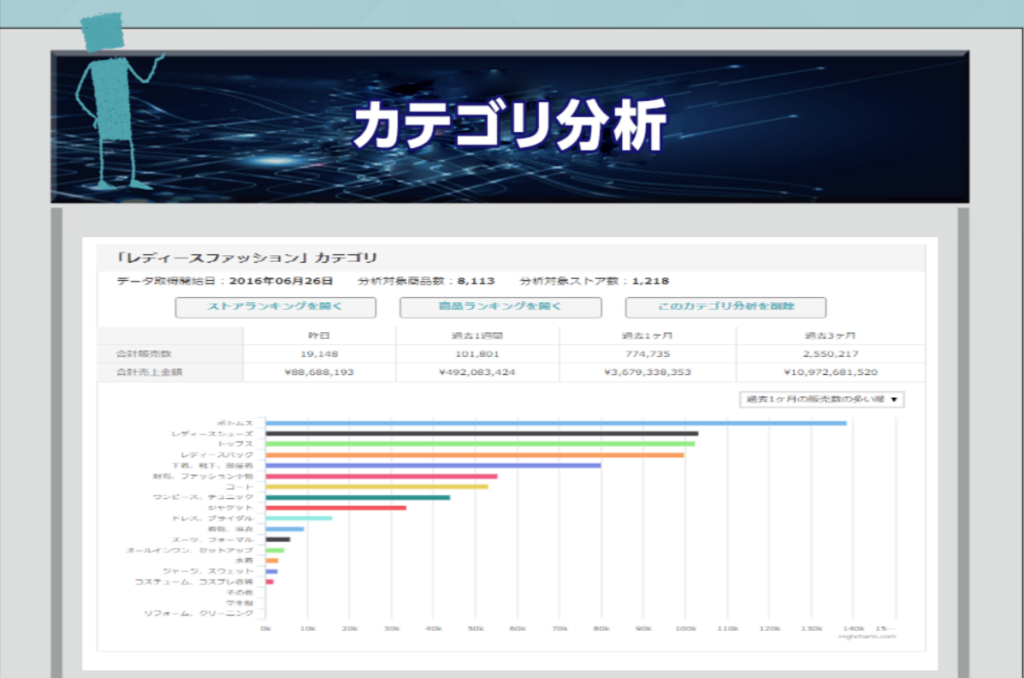
Task: Open 商品ランキングを開く product ranking
Action: 500,308
